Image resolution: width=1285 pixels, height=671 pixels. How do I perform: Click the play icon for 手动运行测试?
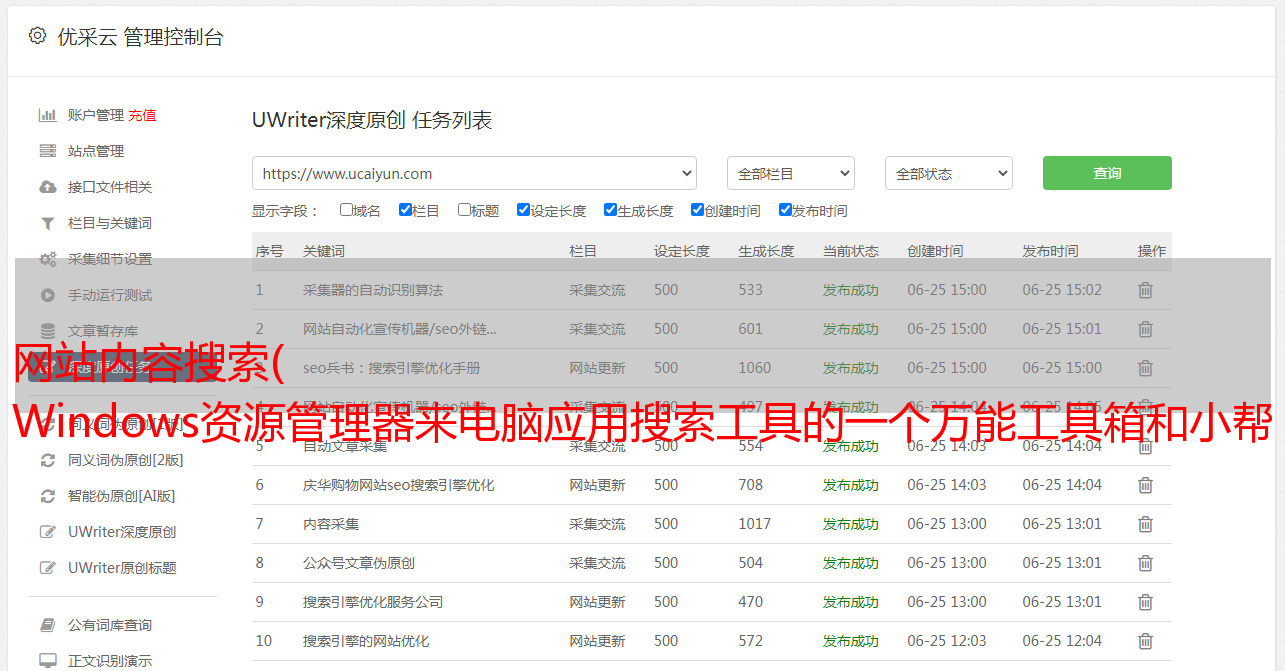click(x=47, y=295)
